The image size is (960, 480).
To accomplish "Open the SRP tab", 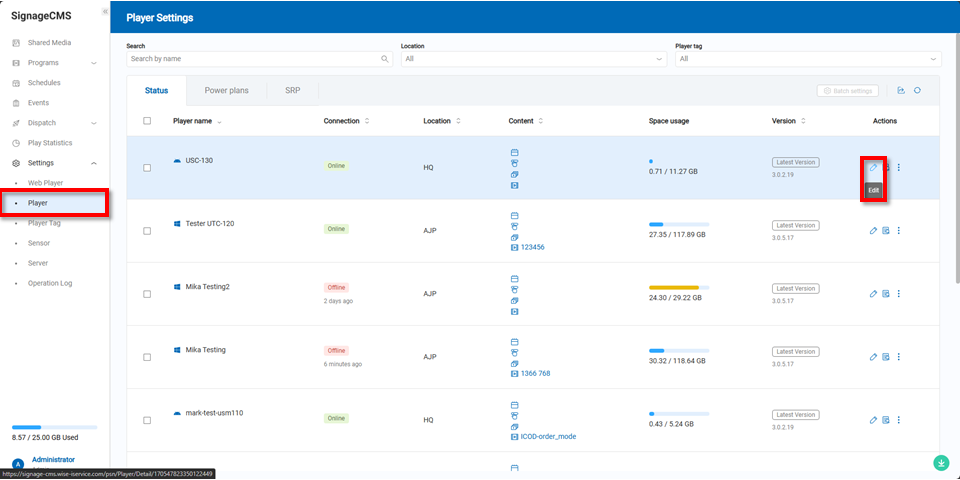I will tap(292, 91).
